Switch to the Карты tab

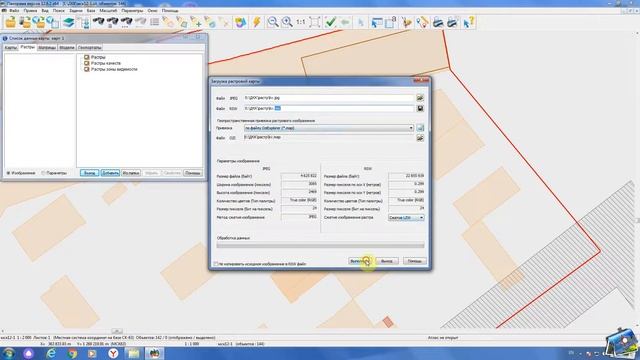point(11,48)
